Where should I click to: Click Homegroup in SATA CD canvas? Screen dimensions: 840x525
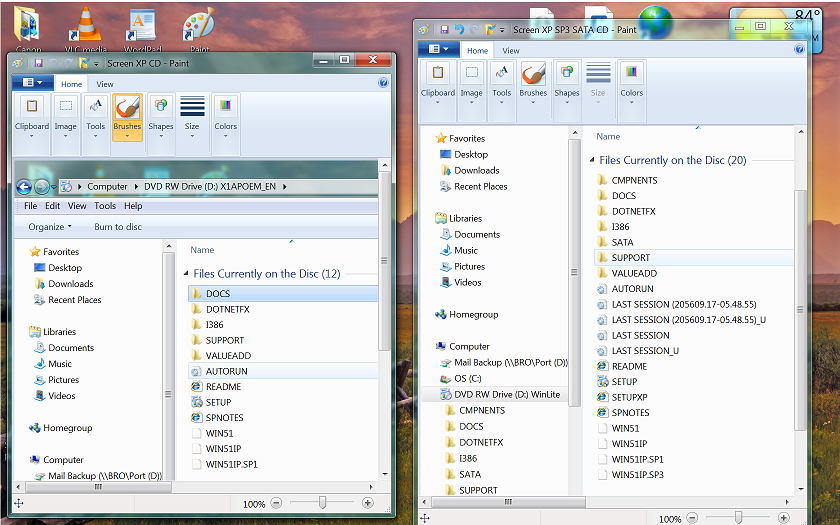click(x=474, y=314)
